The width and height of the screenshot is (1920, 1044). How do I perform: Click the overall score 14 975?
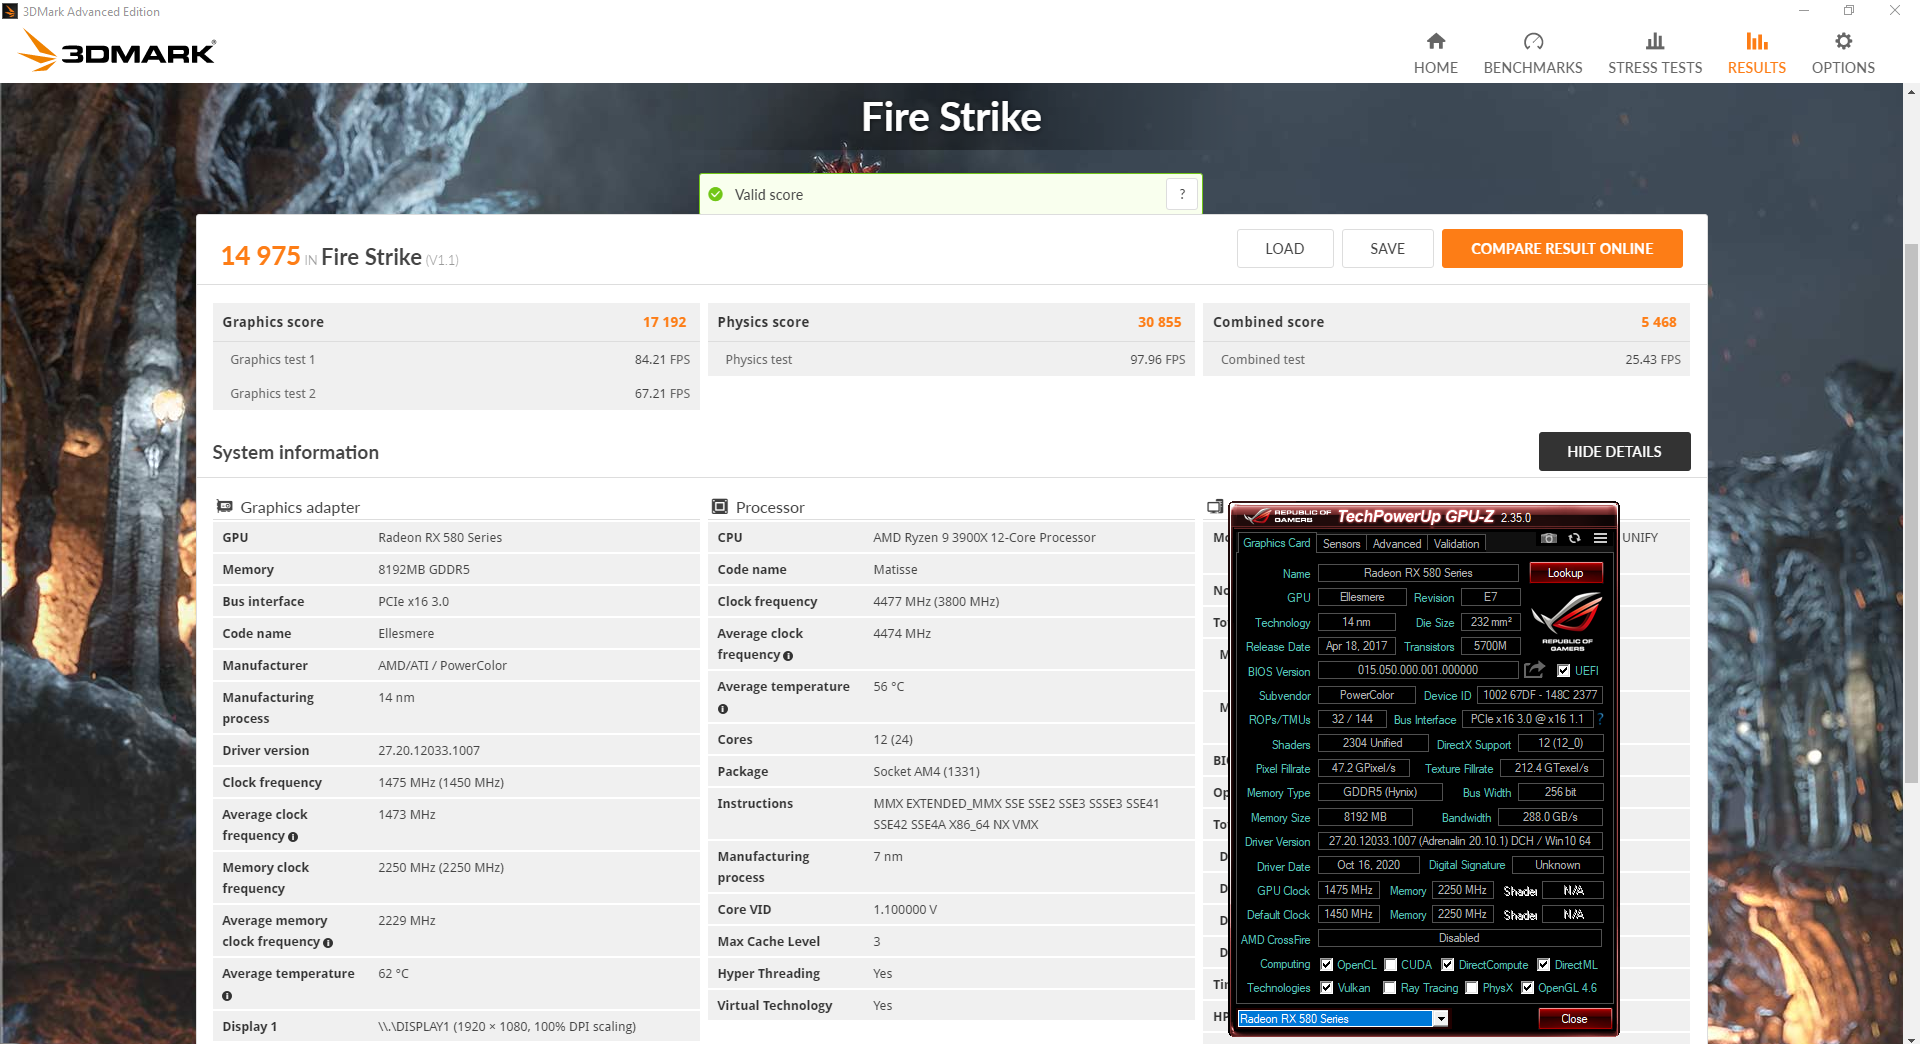(260, 256)
